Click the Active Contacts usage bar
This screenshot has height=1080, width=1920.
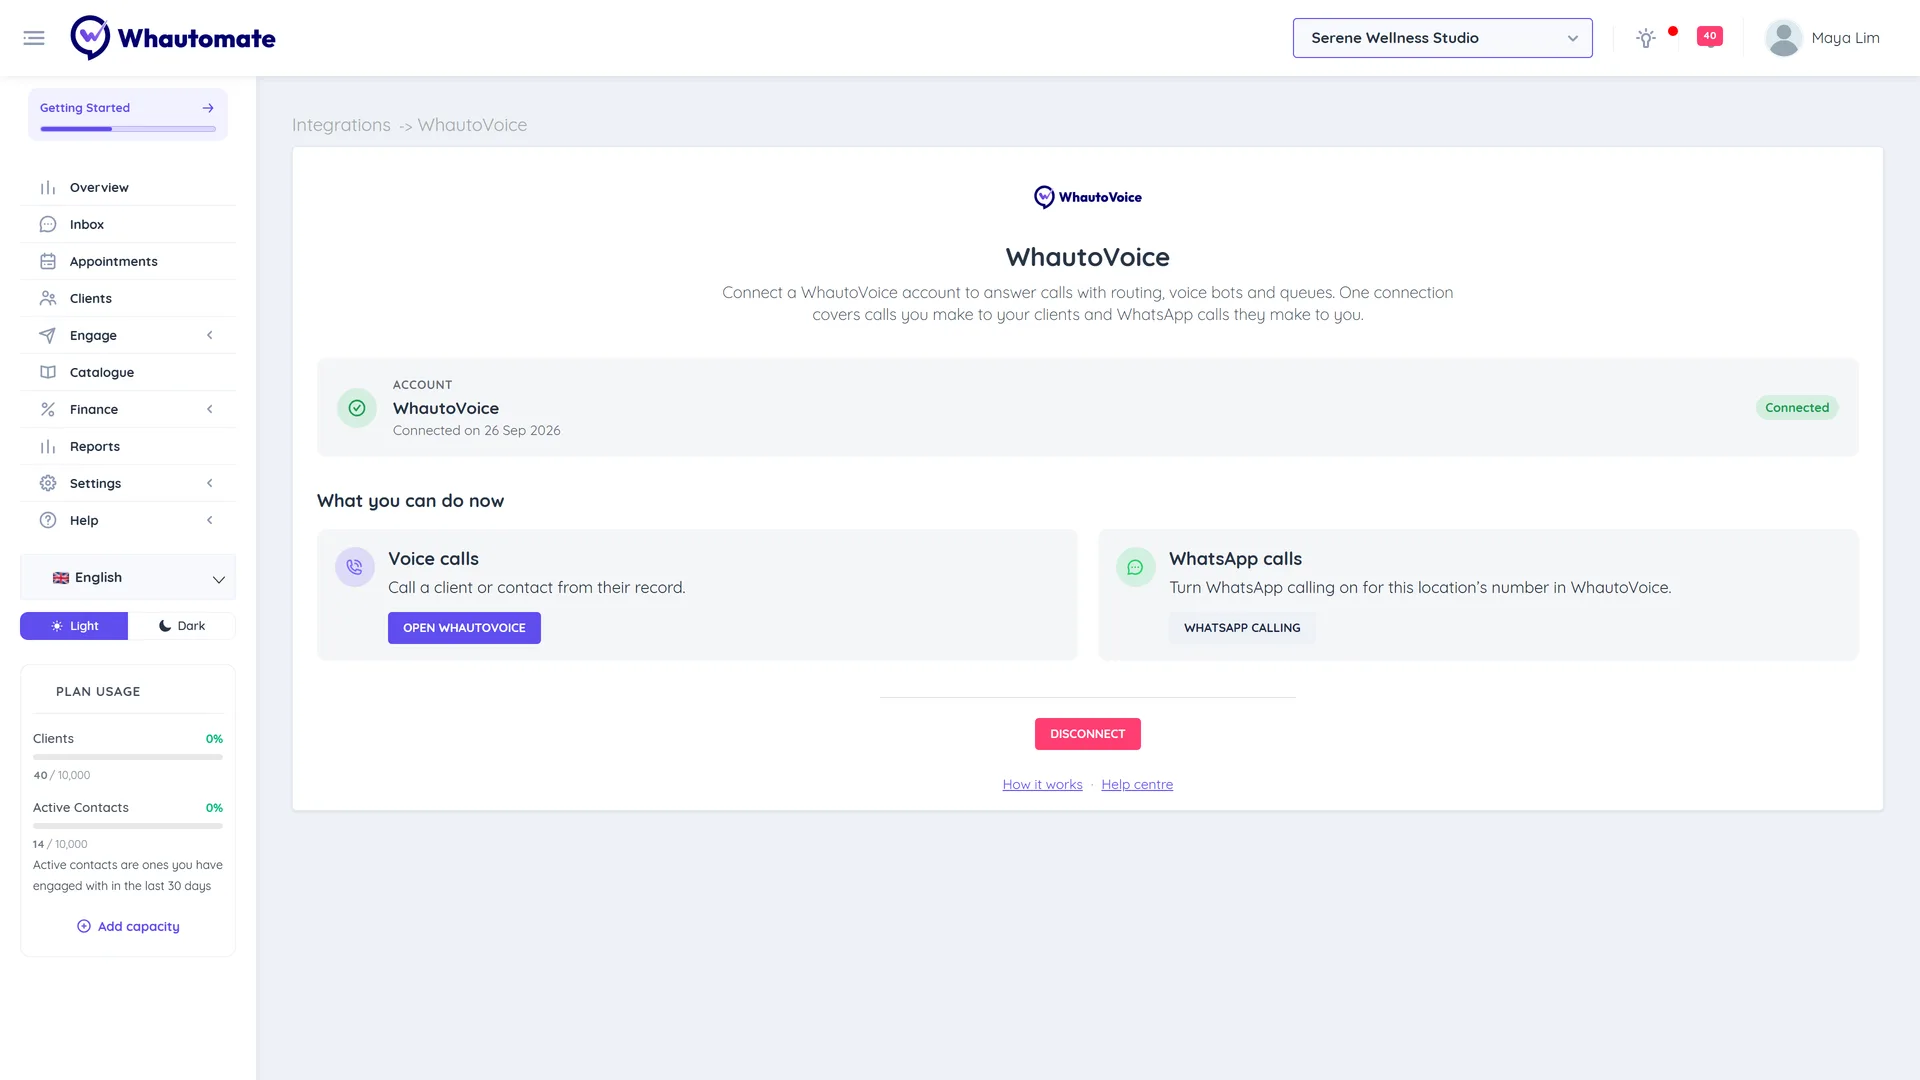(x=128, y=826)
